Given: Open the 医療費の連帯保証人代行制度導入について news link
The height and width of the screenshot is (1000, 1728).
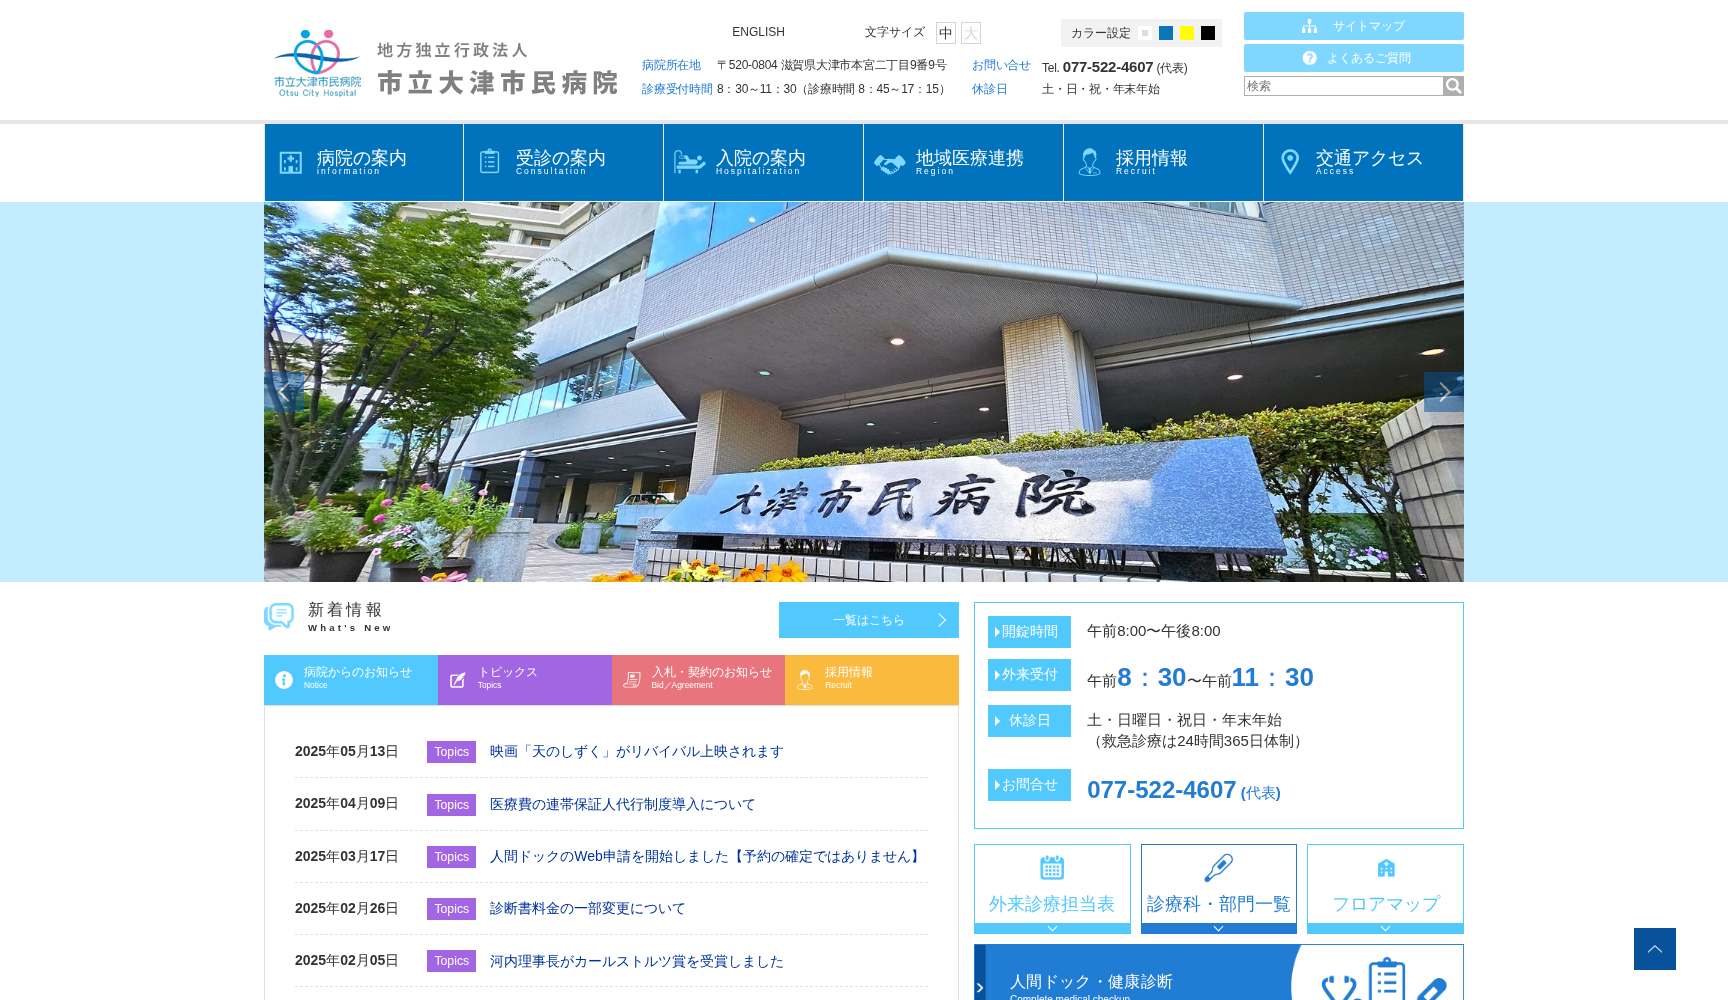Looking at the screenshot, I should click(x=620, y=804).
